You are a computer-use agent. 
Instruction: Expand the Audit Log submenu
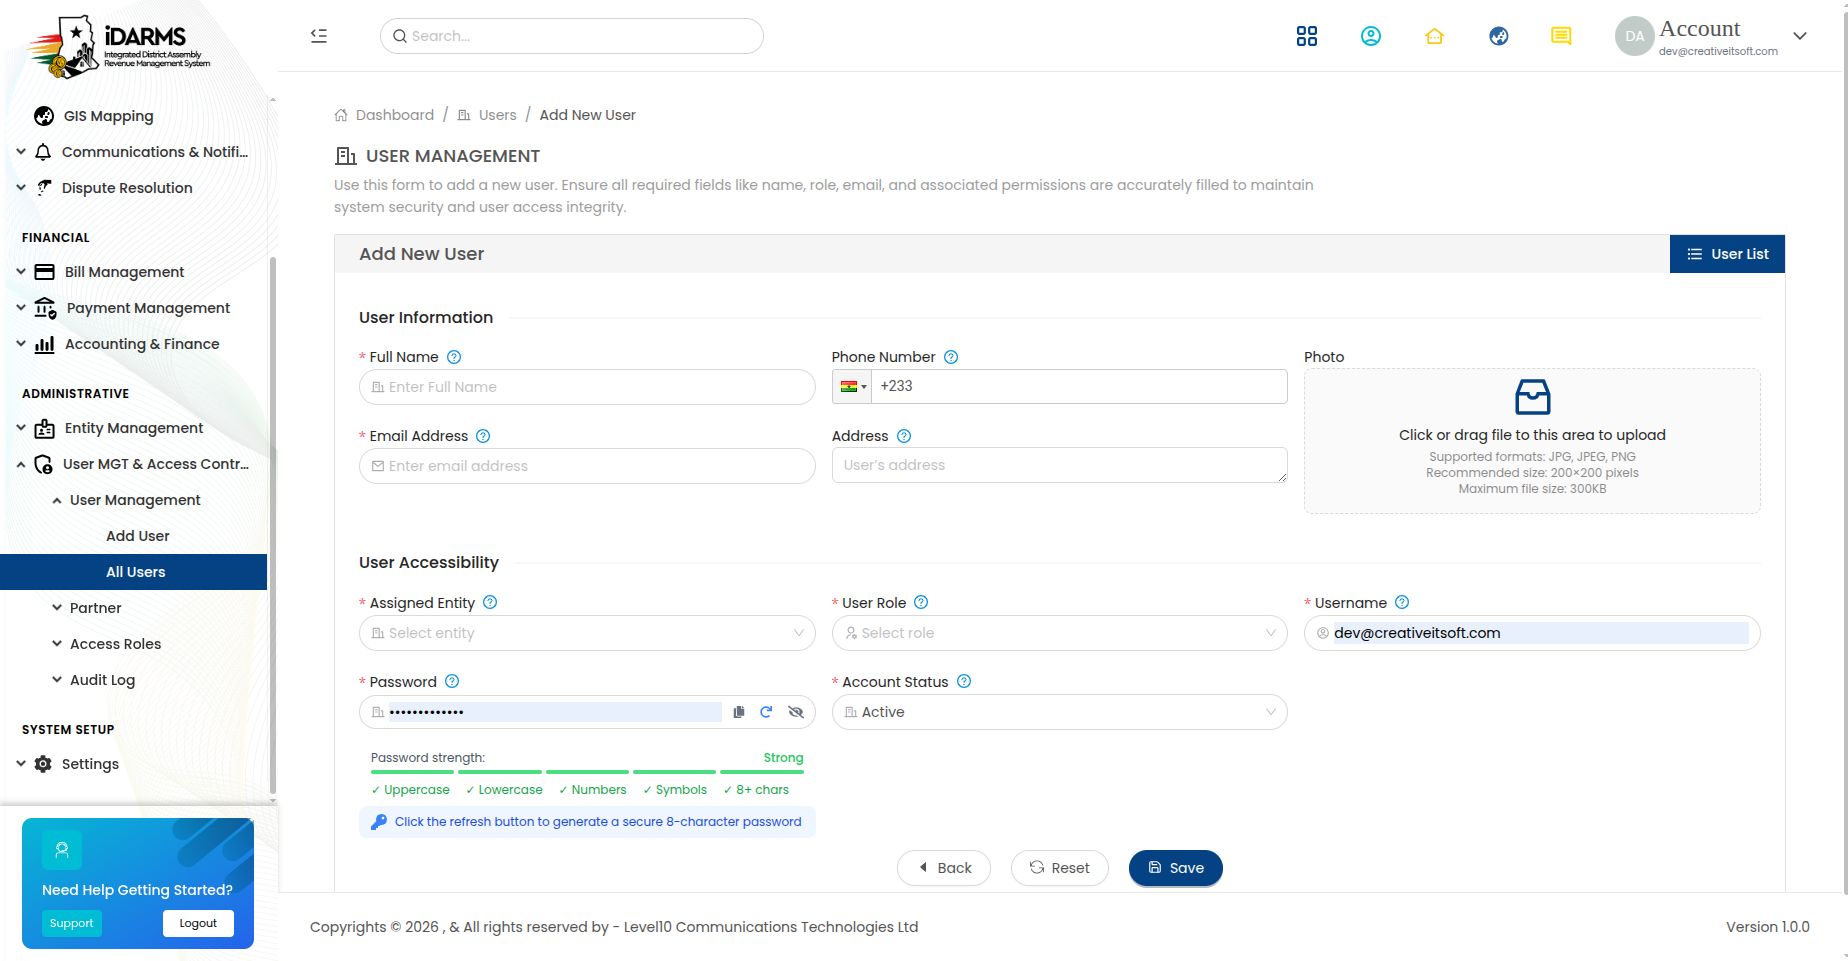133,680
